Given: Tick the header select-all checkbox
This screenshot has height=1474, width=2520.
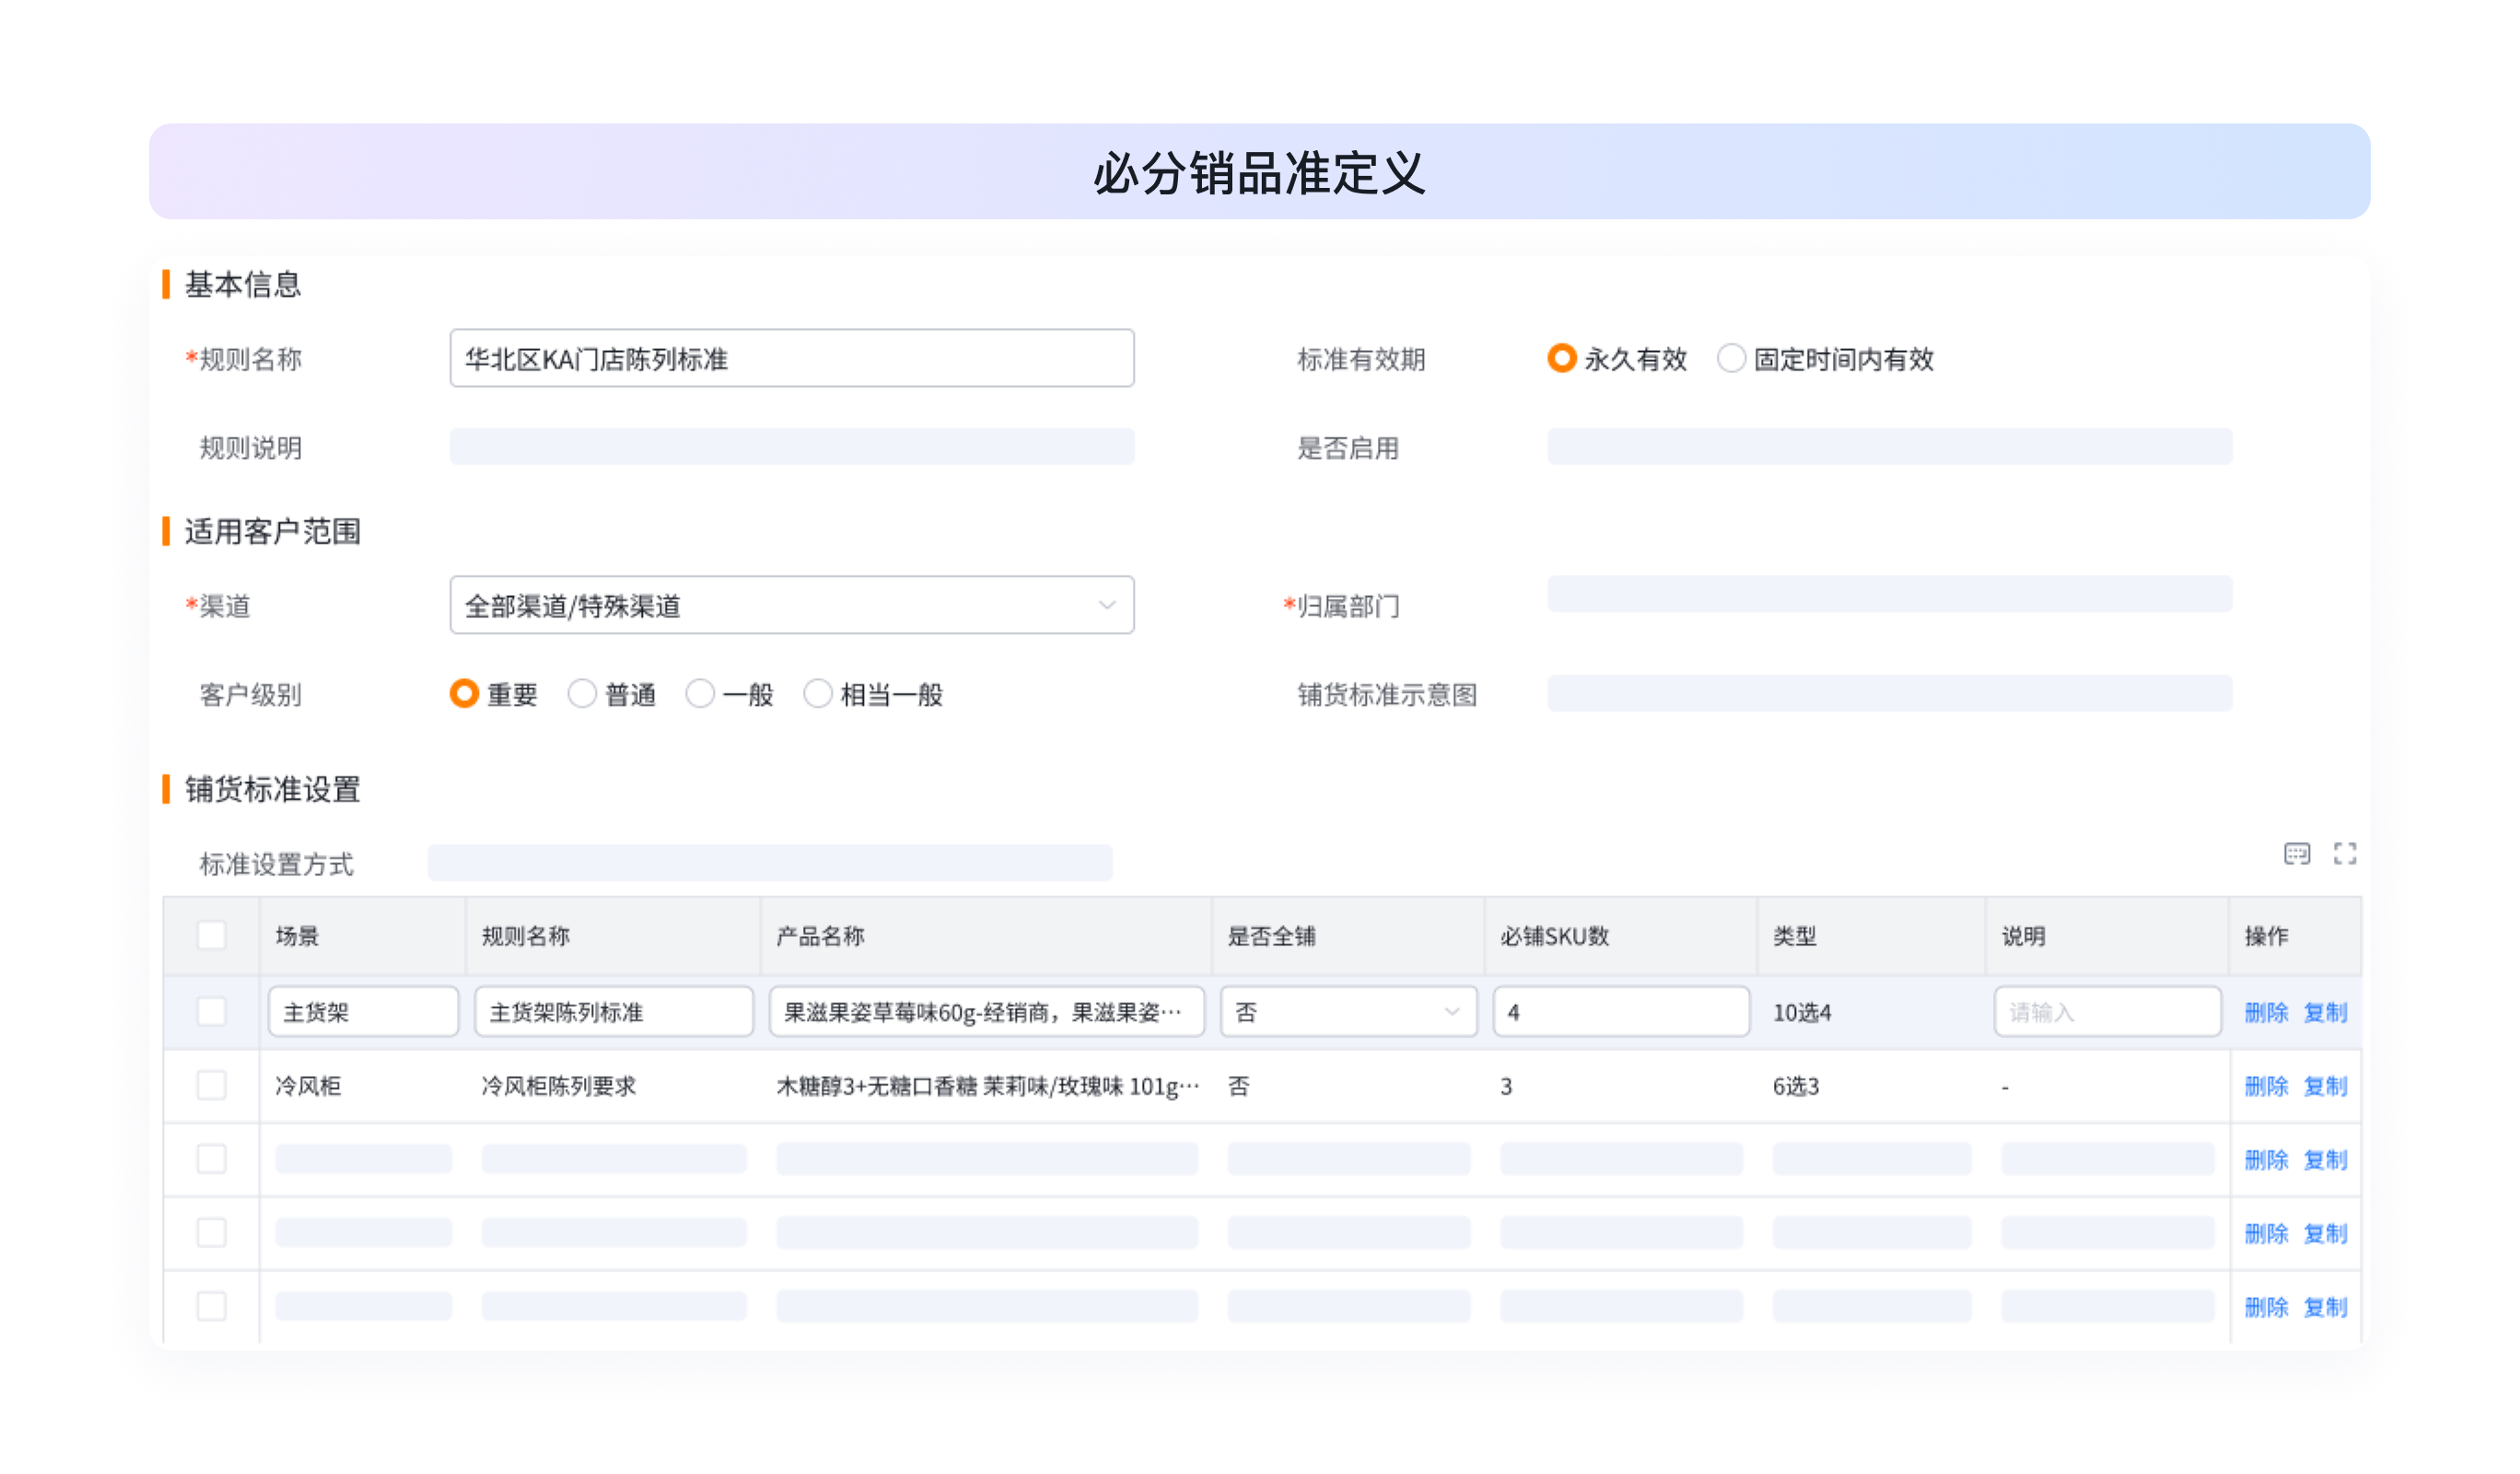Looking at the screenshot, I should pyautogui.click(x=211, y=936).
